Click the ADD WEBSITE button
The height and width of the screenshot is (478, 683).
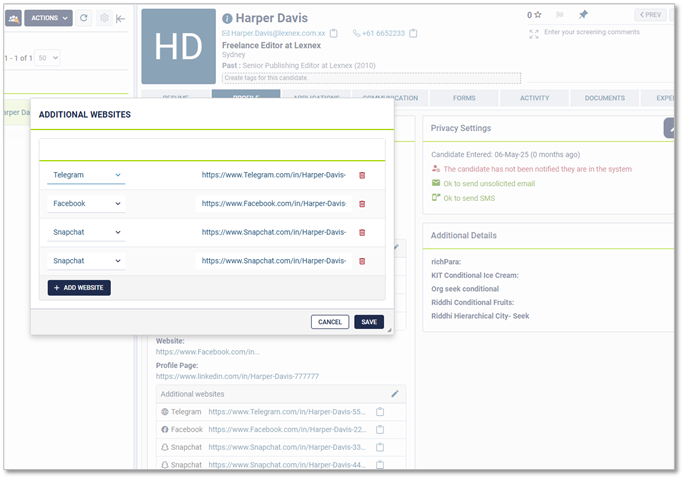pyautogui.click(x=79, y=288)
